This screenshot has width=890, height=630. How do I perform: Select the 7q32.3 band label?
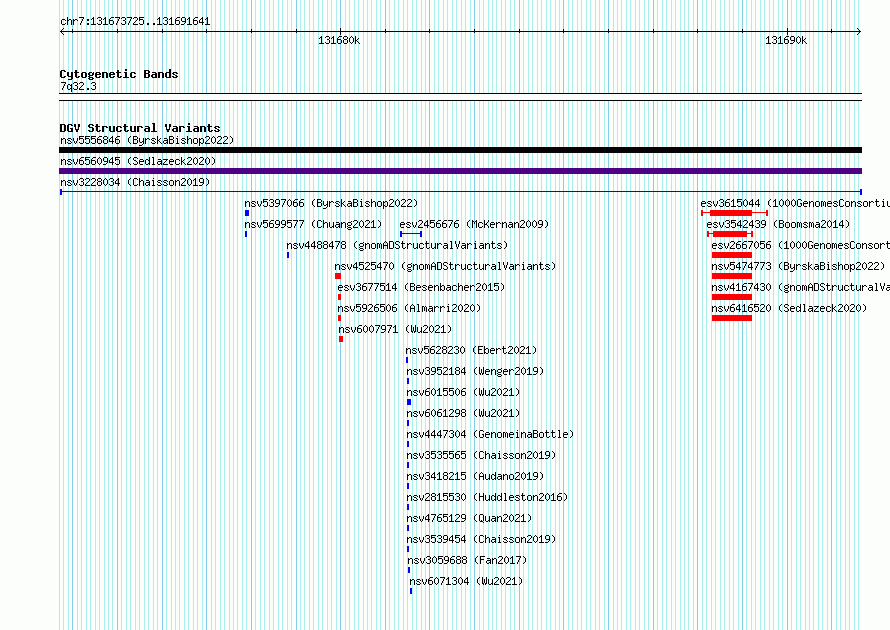tap(78, 86)
